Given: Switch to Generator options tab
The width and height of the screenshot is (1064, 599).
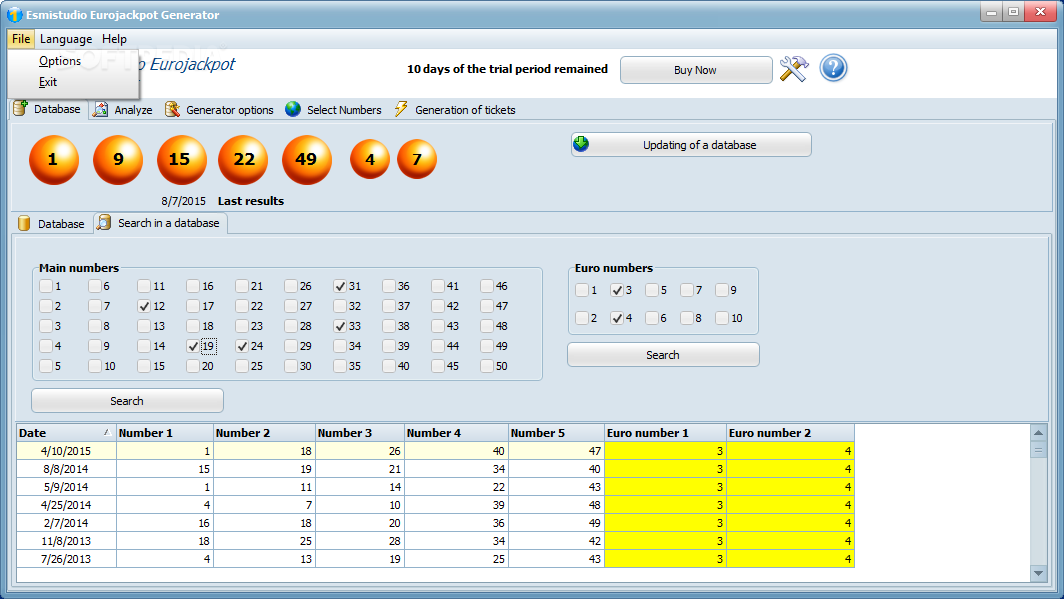Looking at the screenshot, I should 219,110.
